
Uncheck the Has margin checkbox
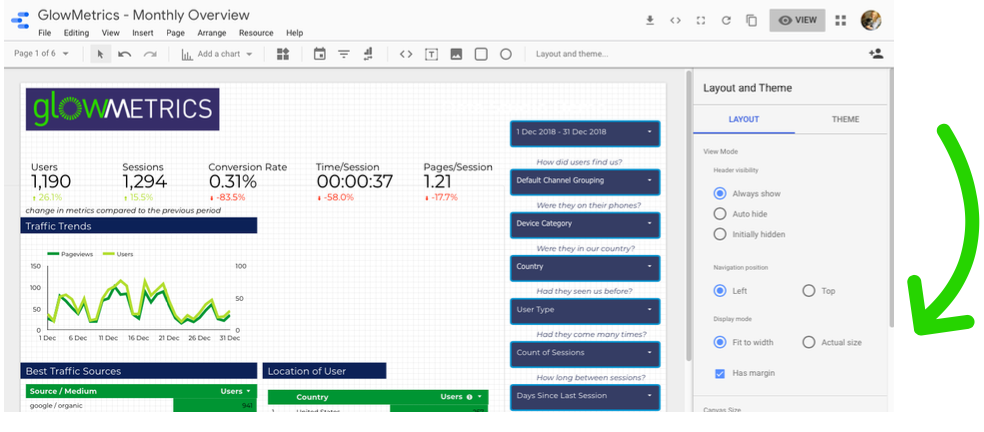point(720,373)
